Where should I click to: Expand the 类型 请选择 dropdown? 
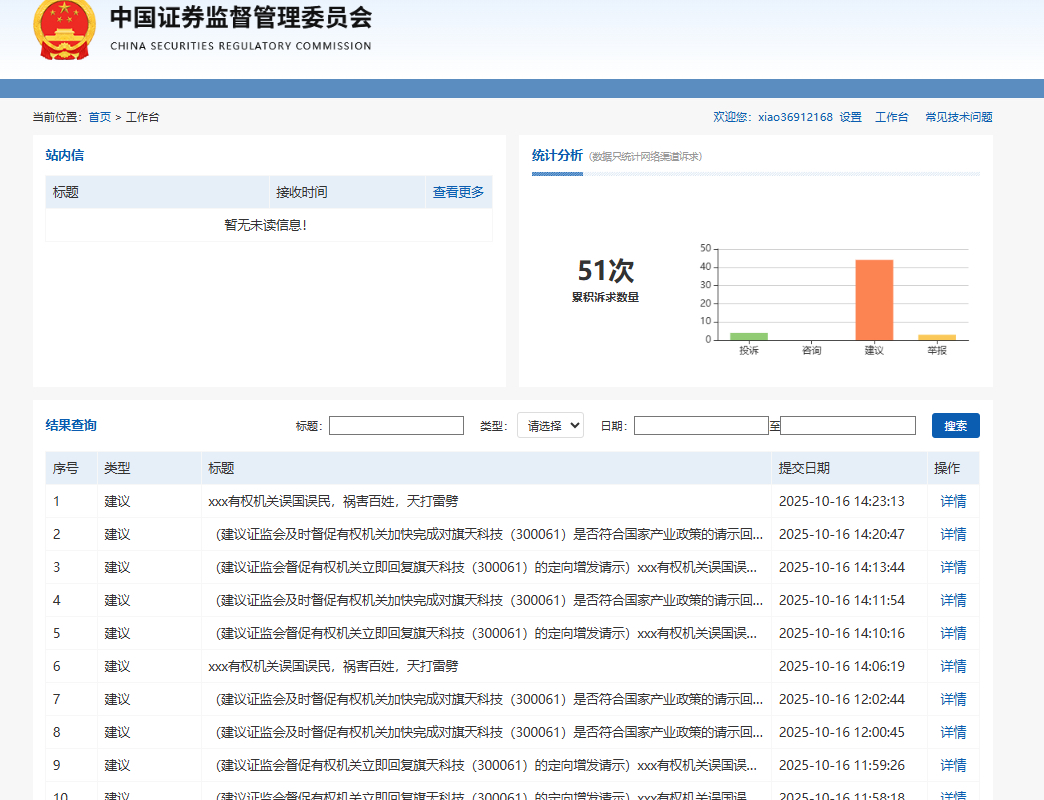550,425
